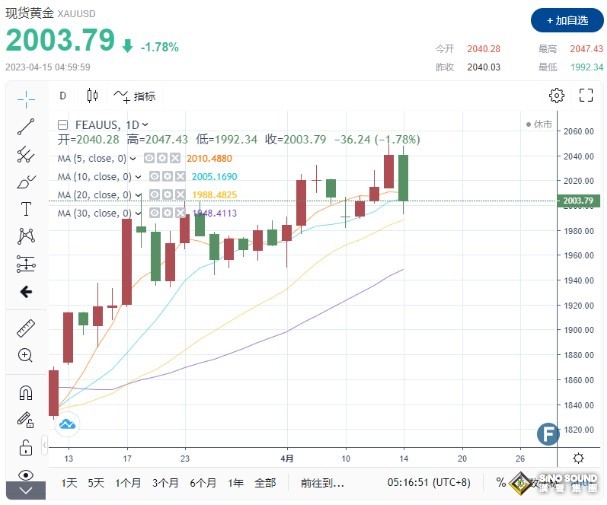Select the crosshair cursor tool
Viewport: 607px width, 505px height.
coord(25,97)
